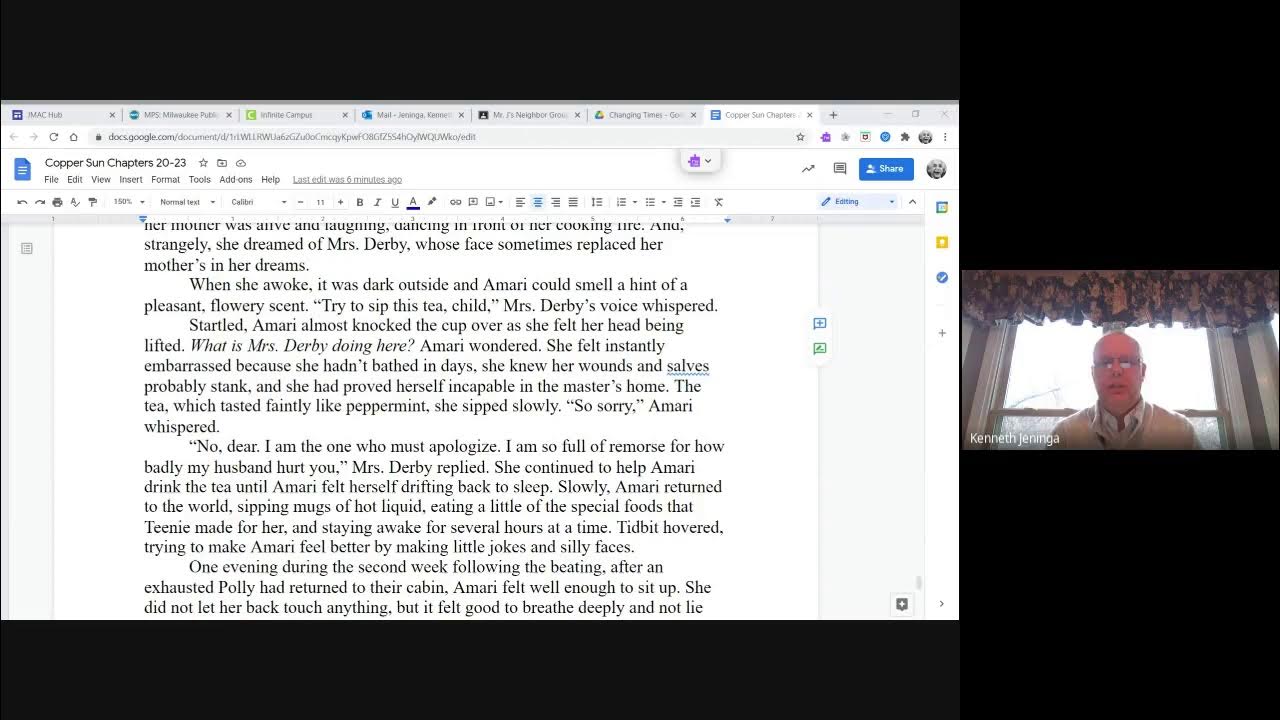Show document outline icon
Viewport: 1280px width, 720px height.
click(27, 248)
